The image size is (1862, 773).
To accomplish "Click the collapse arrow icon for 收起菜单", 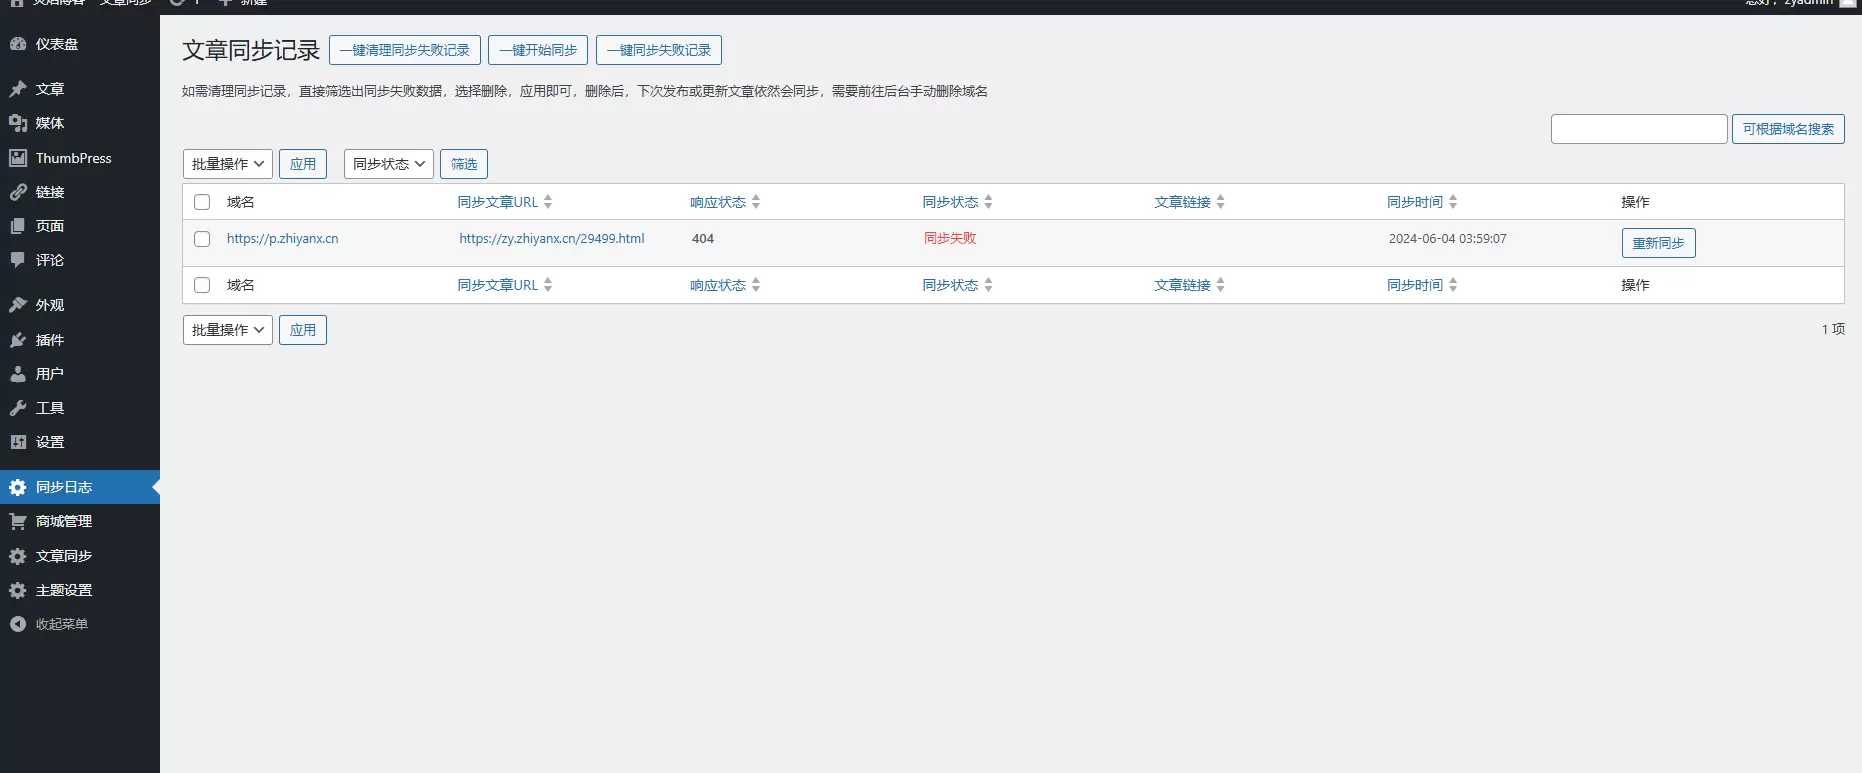I will tap(18, 624).
